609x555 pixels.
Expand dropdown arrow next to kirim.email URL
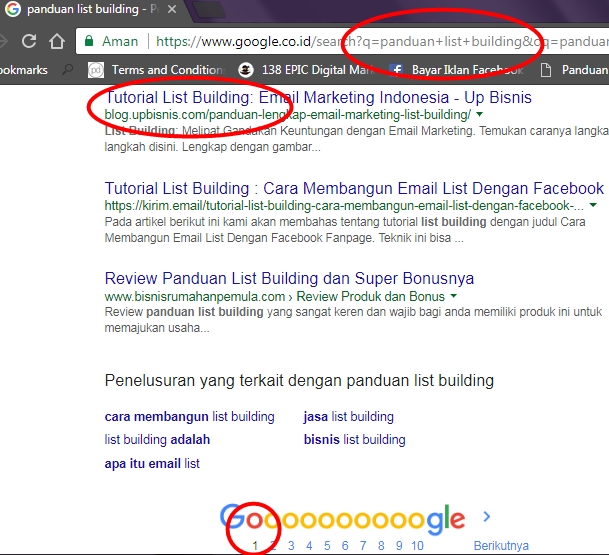tap(593, 205)
